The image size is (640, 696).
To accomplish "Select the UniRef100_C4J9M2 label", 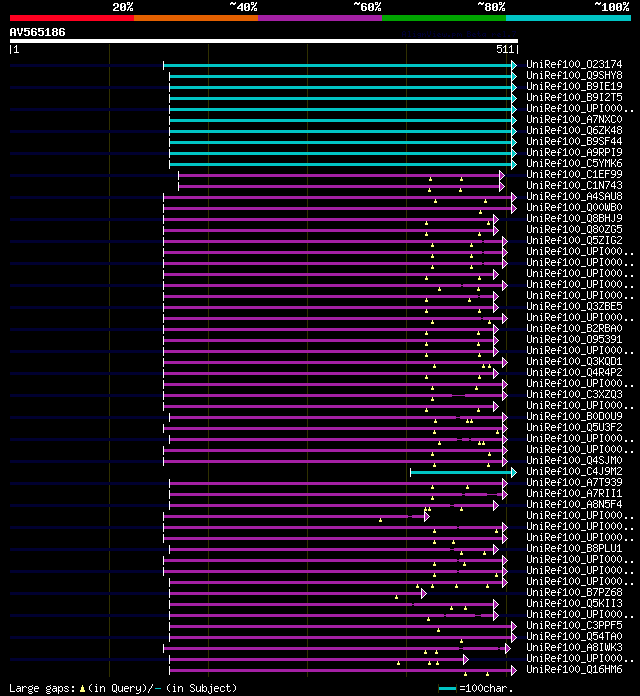I will tap(574, 471).
